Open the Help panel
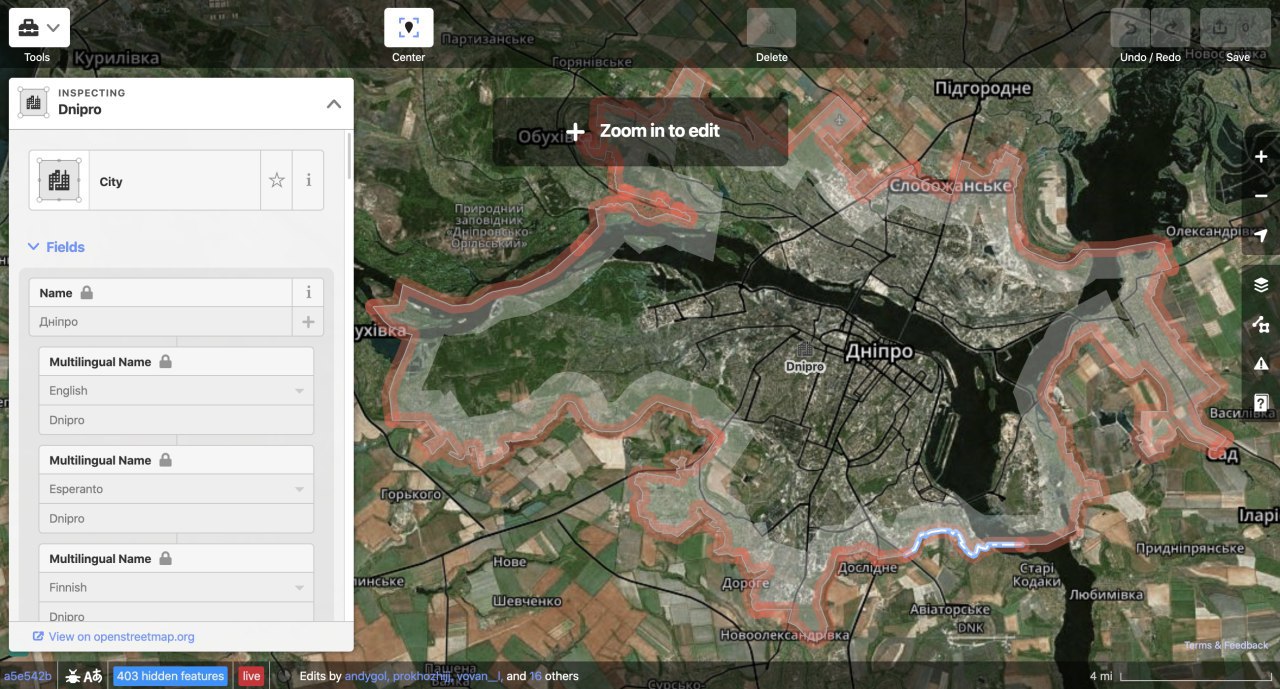The width and height of the screenshot is (1280, 689). click(1261, 402)
